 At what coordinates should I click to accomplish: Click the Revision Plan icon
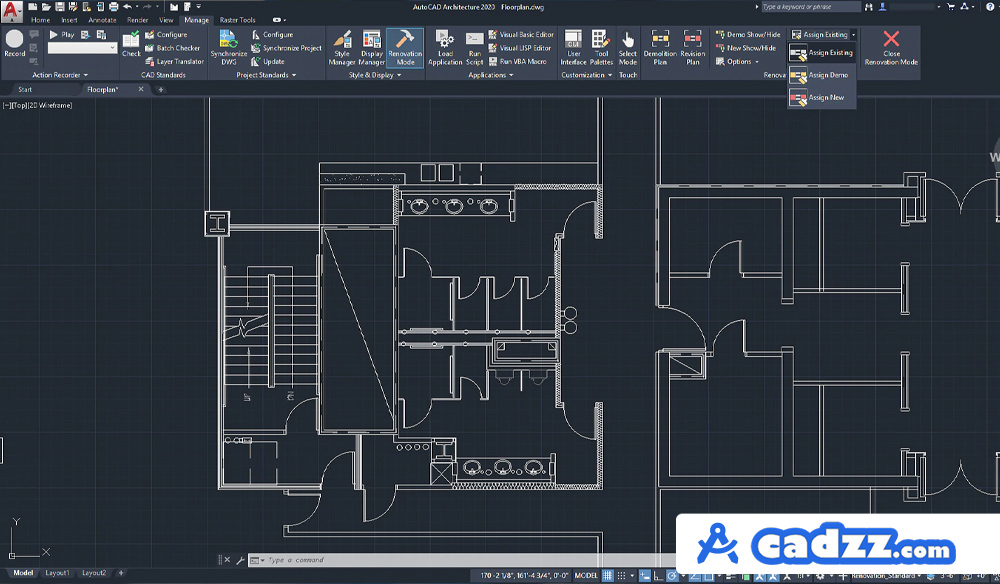pos(693,47)
